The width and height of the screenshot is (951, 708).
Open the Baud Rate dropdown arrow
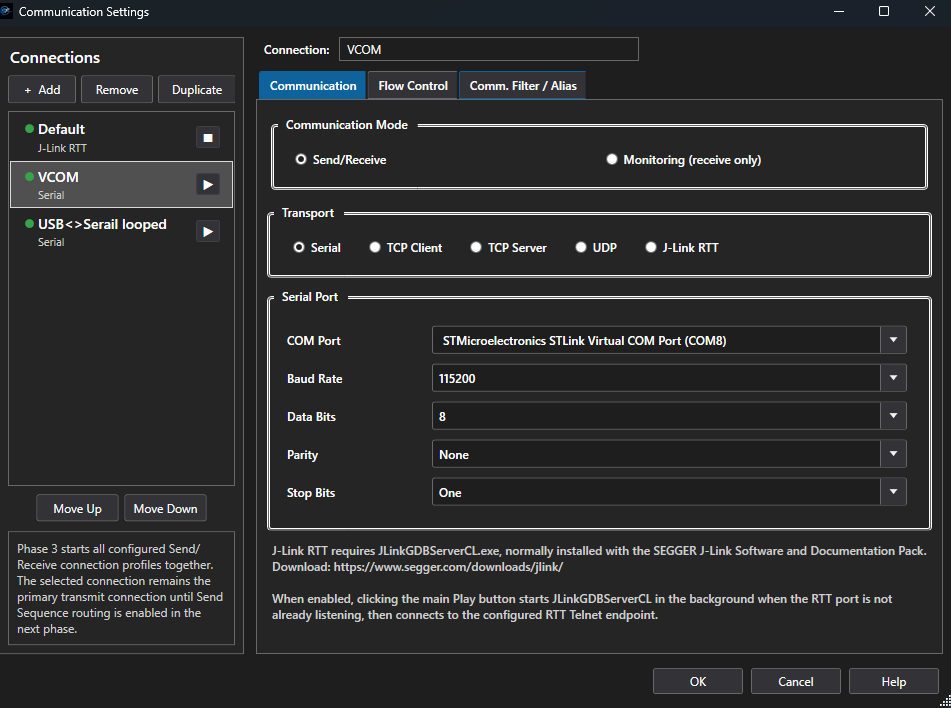click(893, 378)
